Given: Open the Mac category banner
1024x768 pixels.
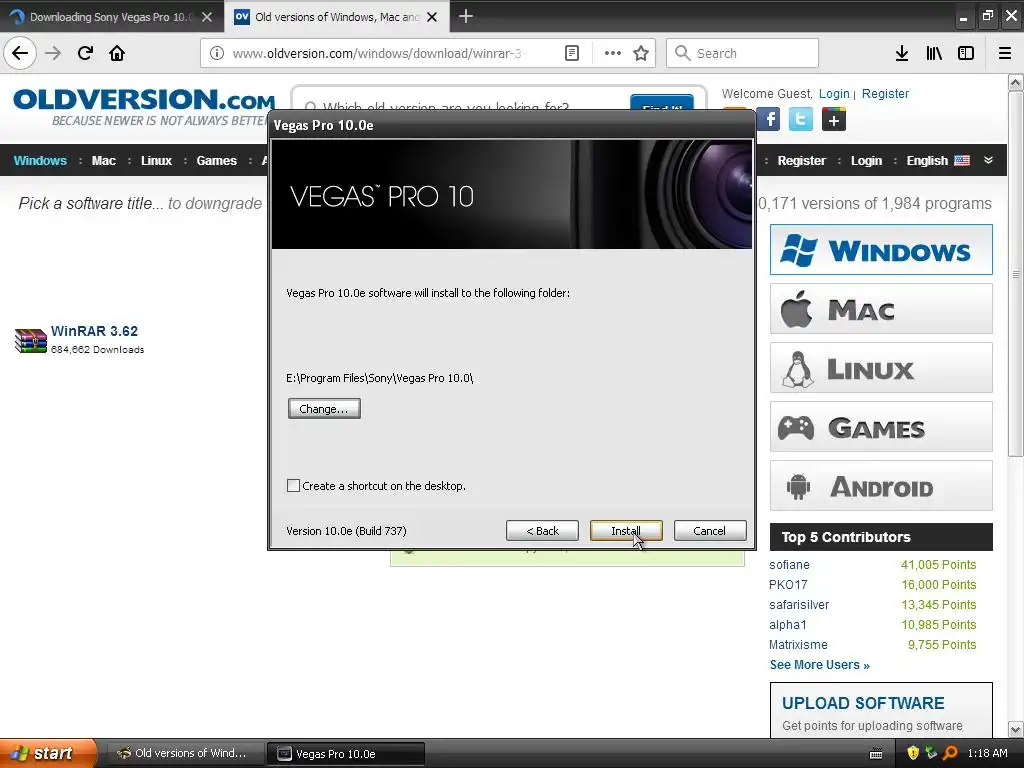Looking at the screenshot, I should [x=881, y=309].
